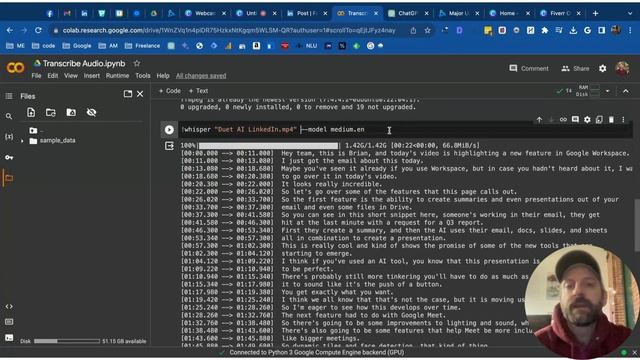Viewport: 640px width, 360px height.
Task: Close the Files pane
Action: (140, 94)
